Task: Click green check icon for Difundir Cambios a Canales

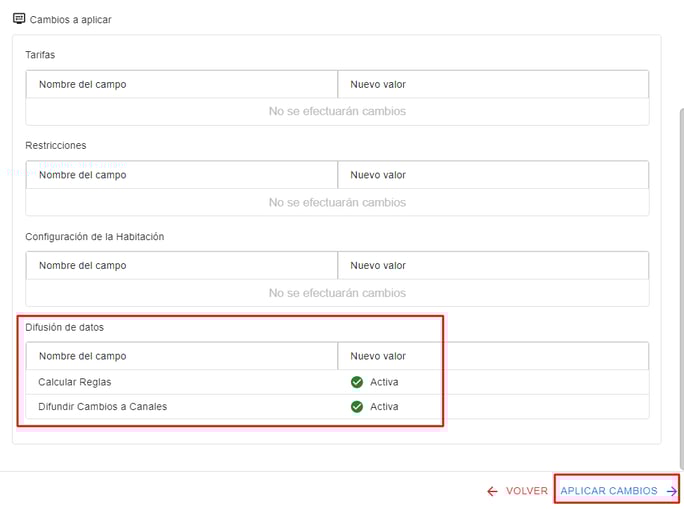Action: (357, 407)
